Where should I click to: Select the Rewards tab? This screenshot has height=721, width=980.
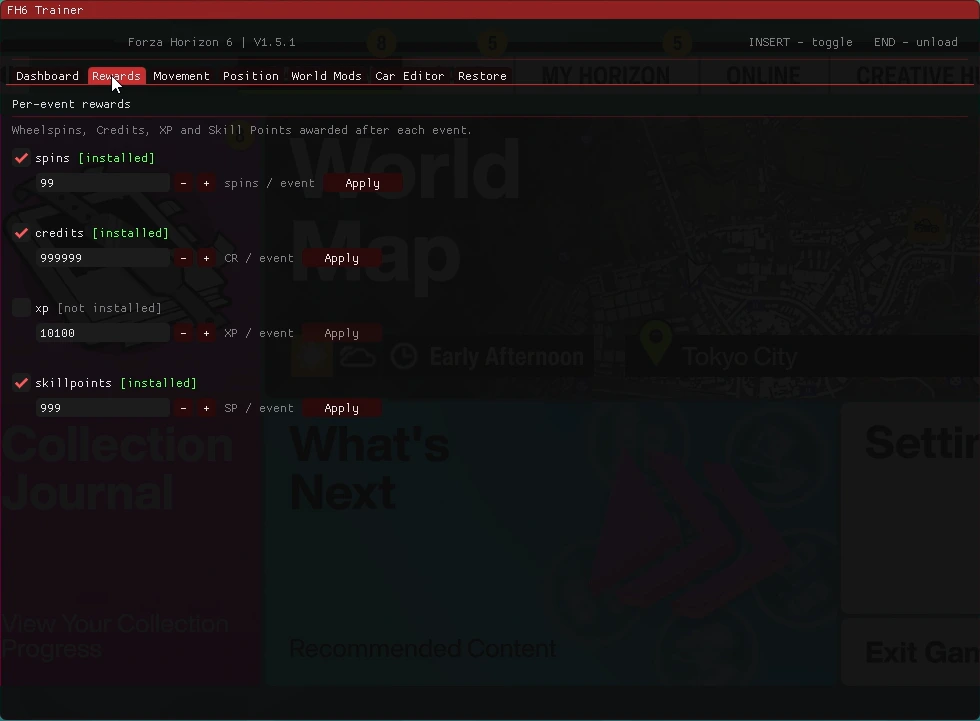[116, 76]
